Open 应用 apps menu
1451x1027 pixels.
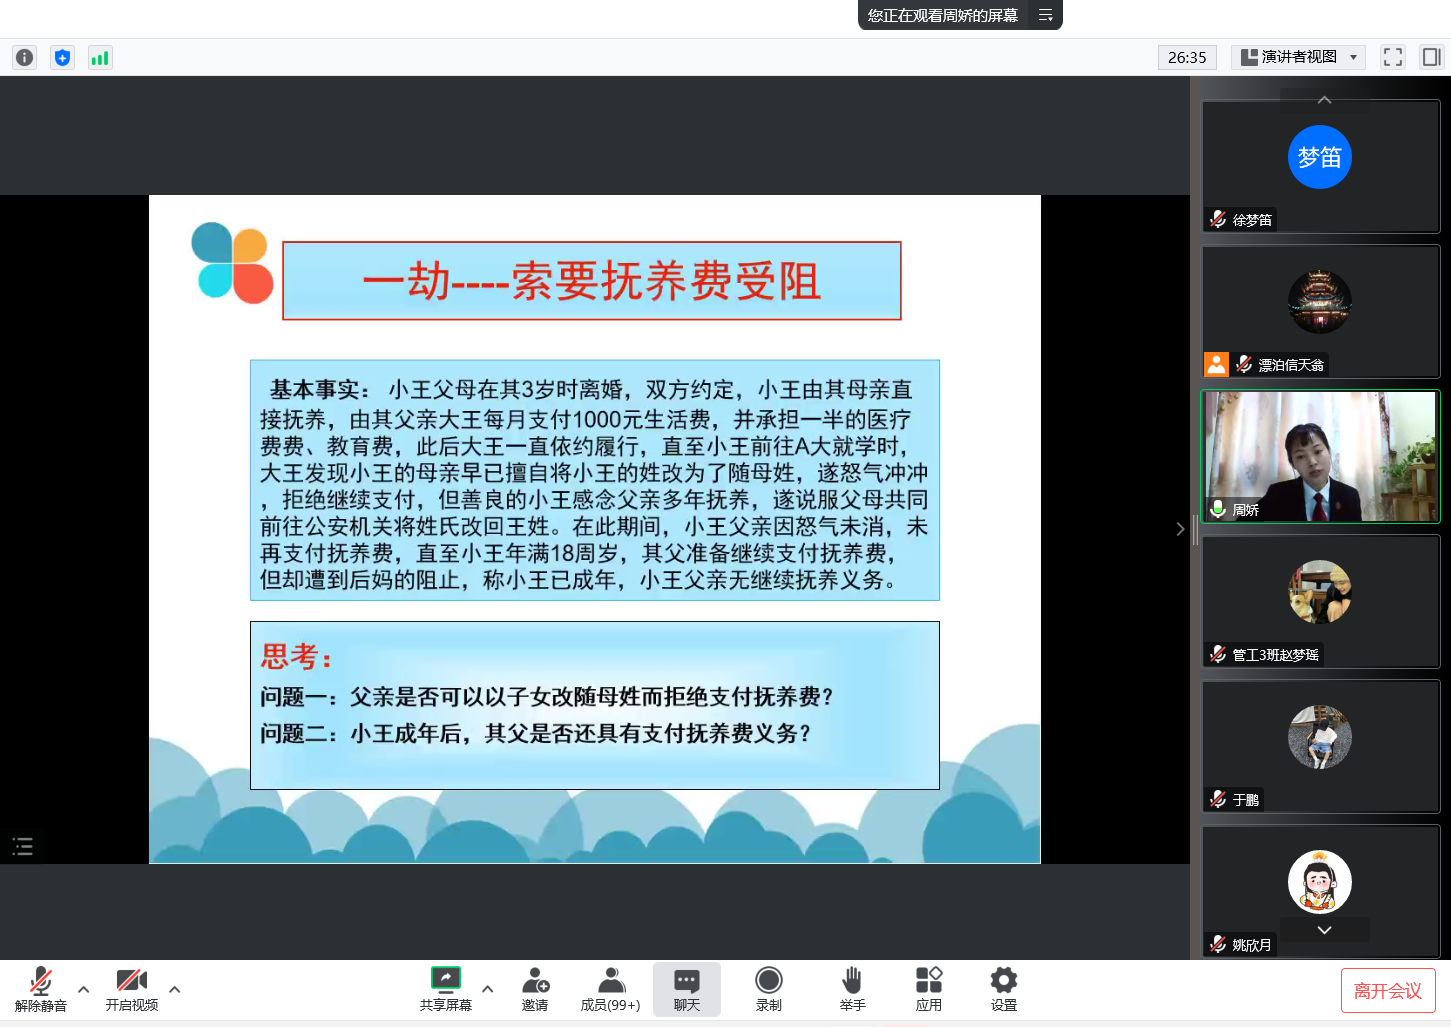(928, 989)
